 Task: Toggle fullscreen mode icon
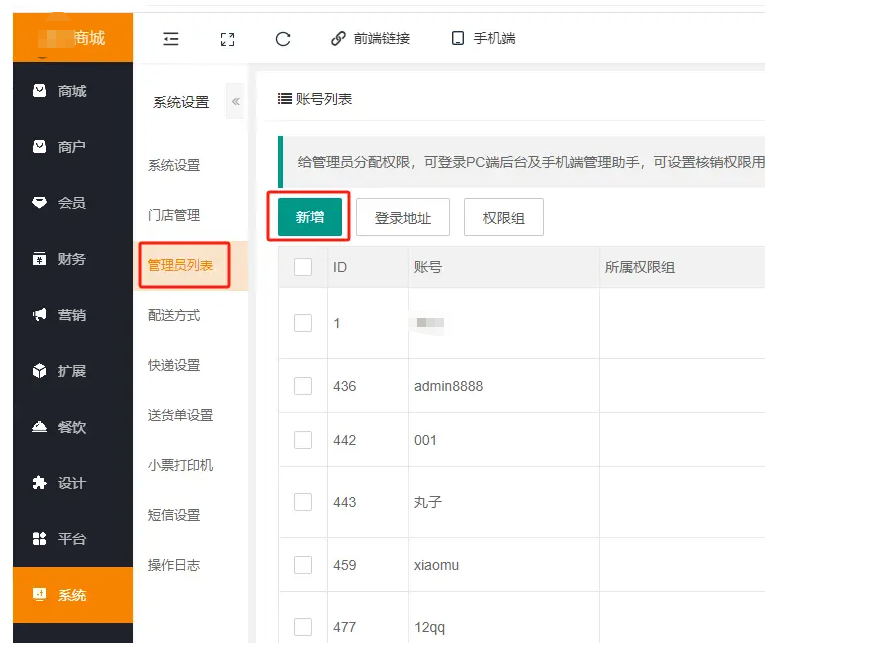pos(227,39)
